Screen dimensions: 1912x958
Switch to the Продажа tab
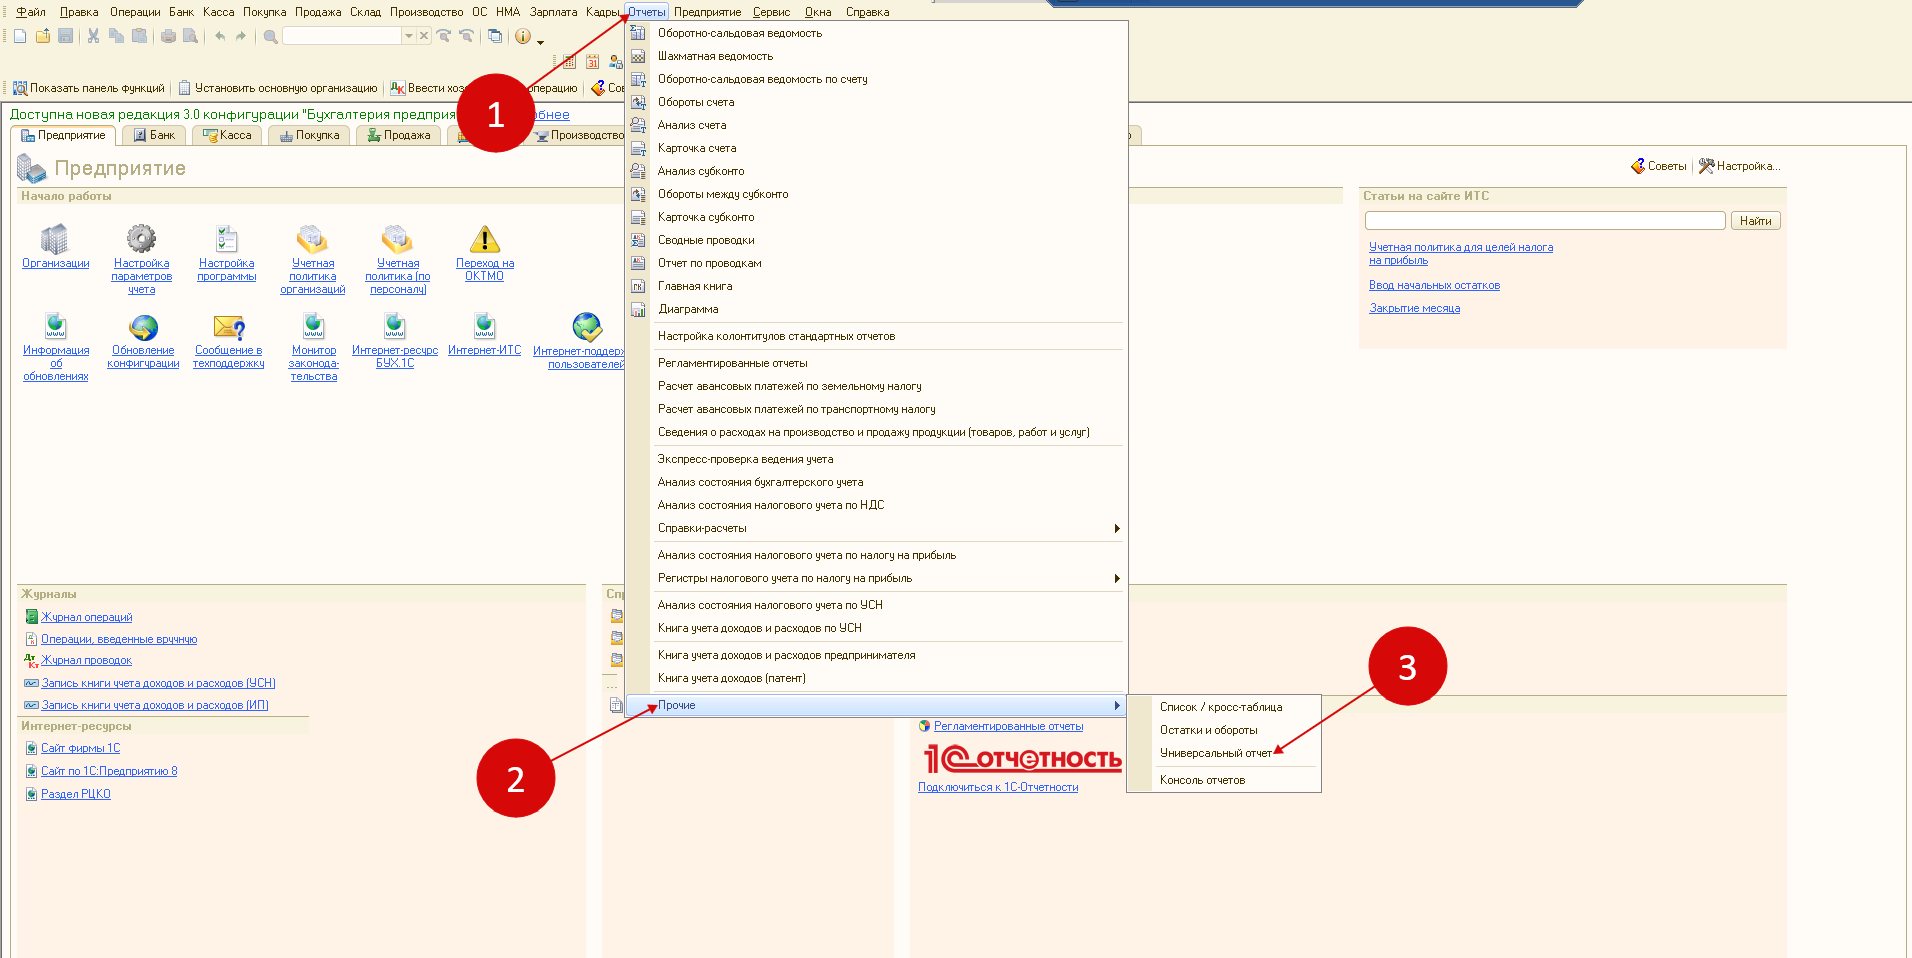(x=399, y=135)
